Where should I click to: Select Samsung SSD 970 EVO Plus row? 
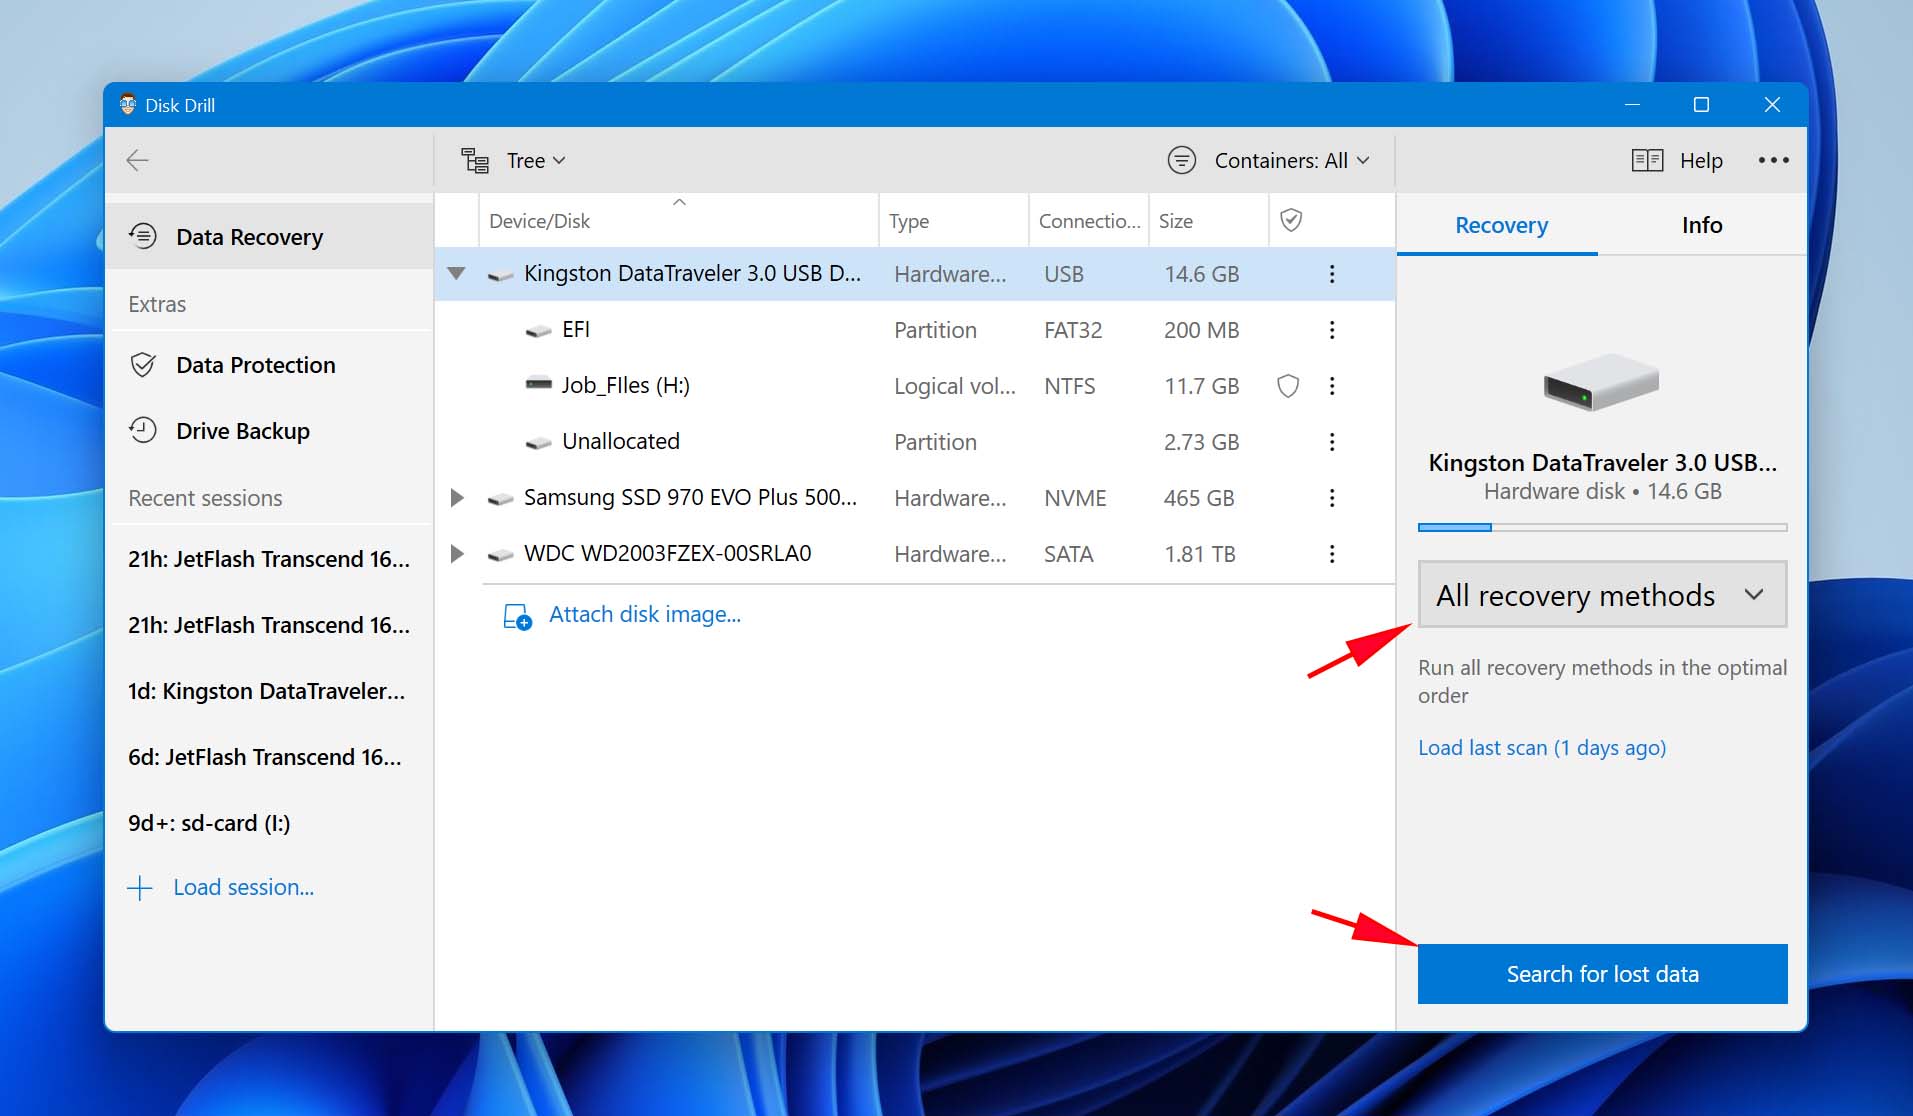pos(914,497)
